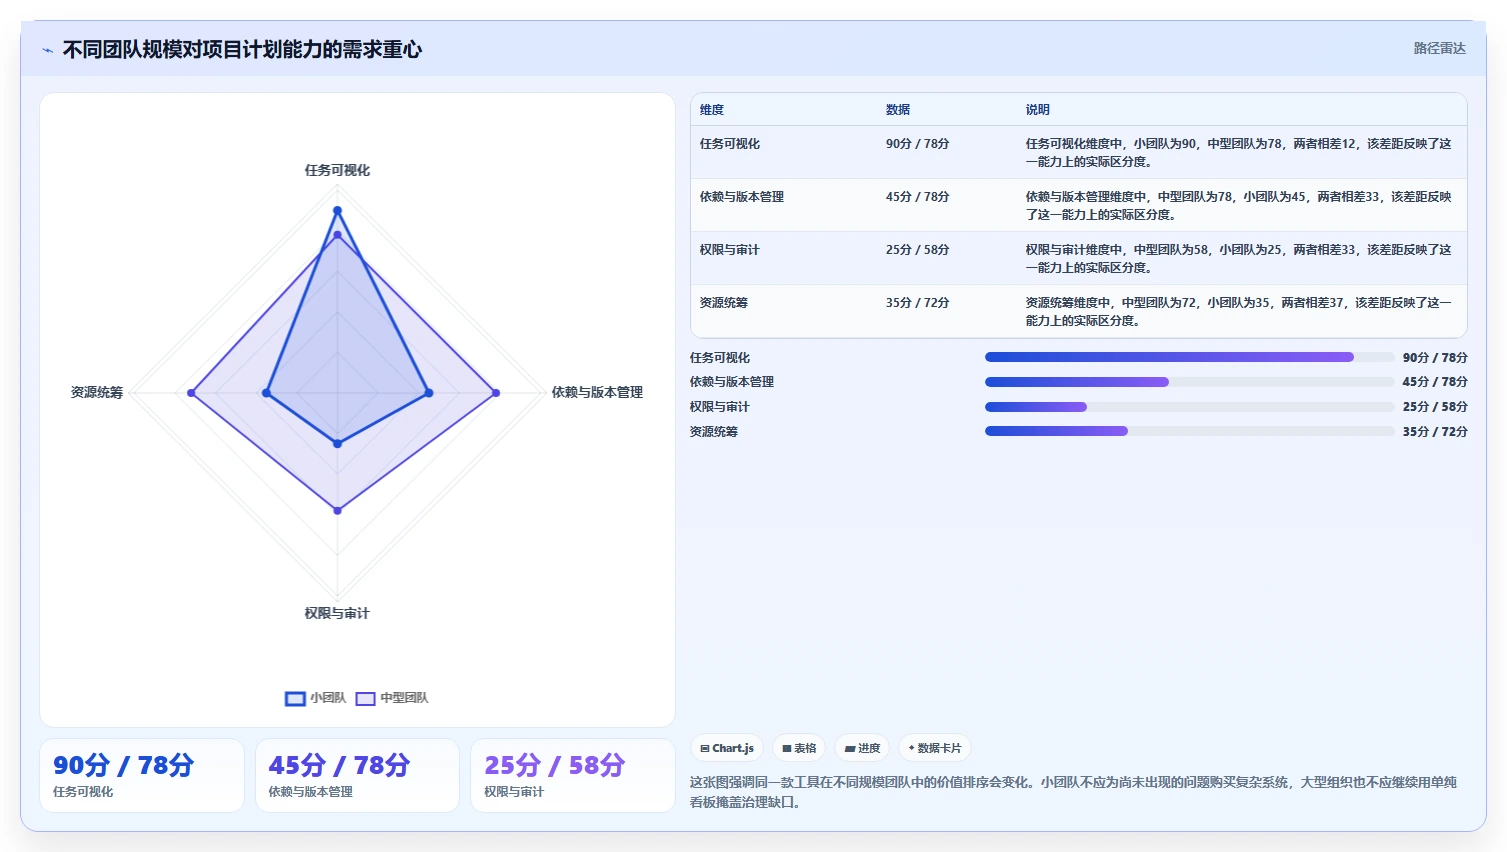Image resolution: width=1507 pixels, height=852 pixels.
Task: Click the 25分 / 58分 value beside progress bar
Action: click(1435, 407)
